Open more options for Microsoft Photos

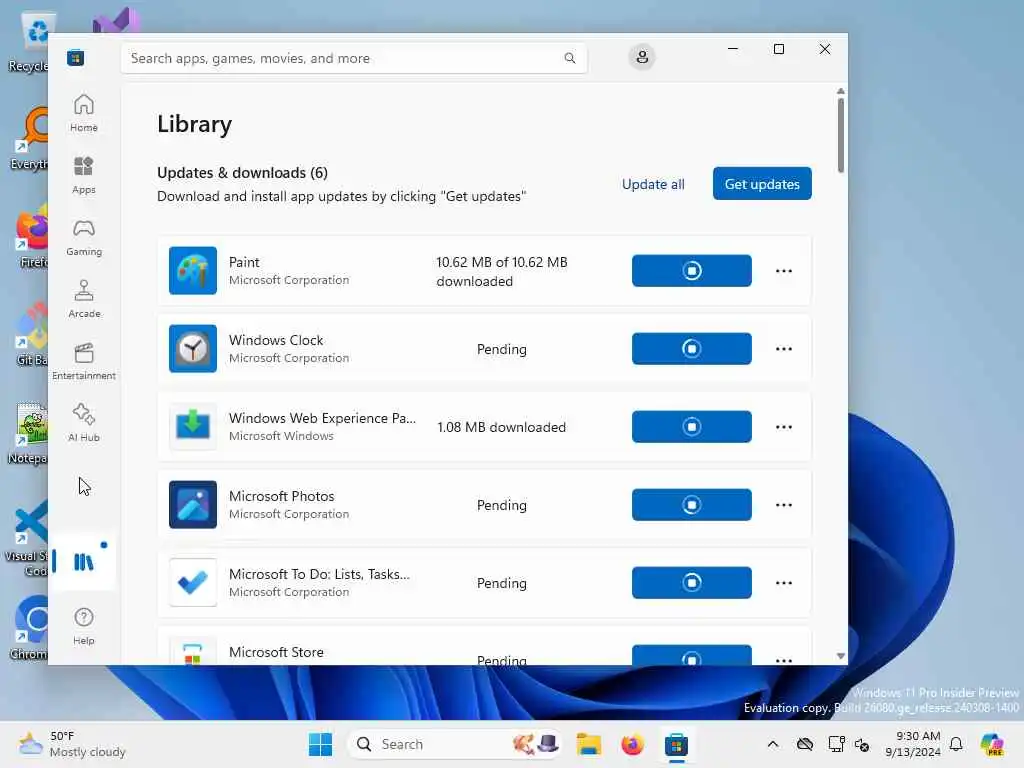pos(784,505)
